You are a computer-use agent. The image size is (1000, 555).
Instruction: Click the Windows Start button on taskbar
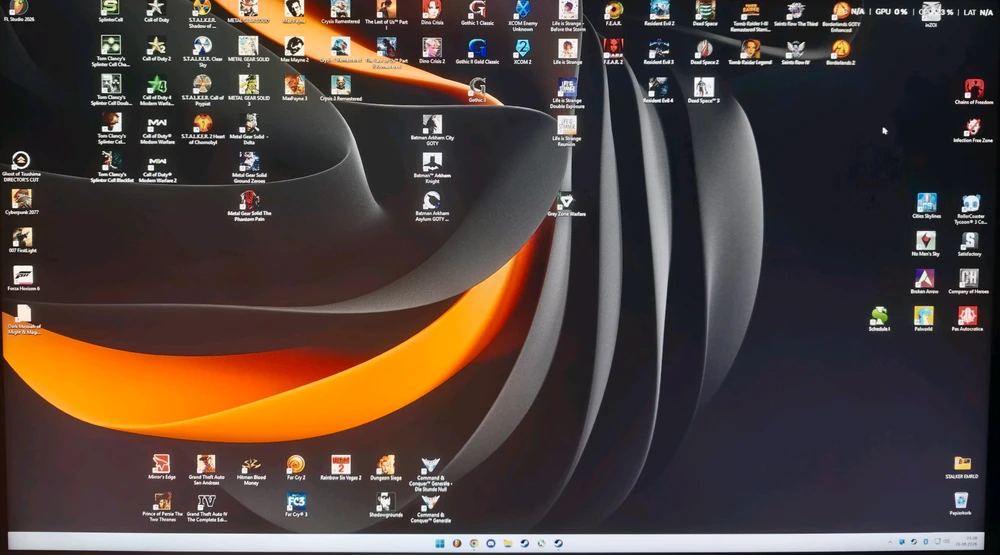(x=439, y=544)
